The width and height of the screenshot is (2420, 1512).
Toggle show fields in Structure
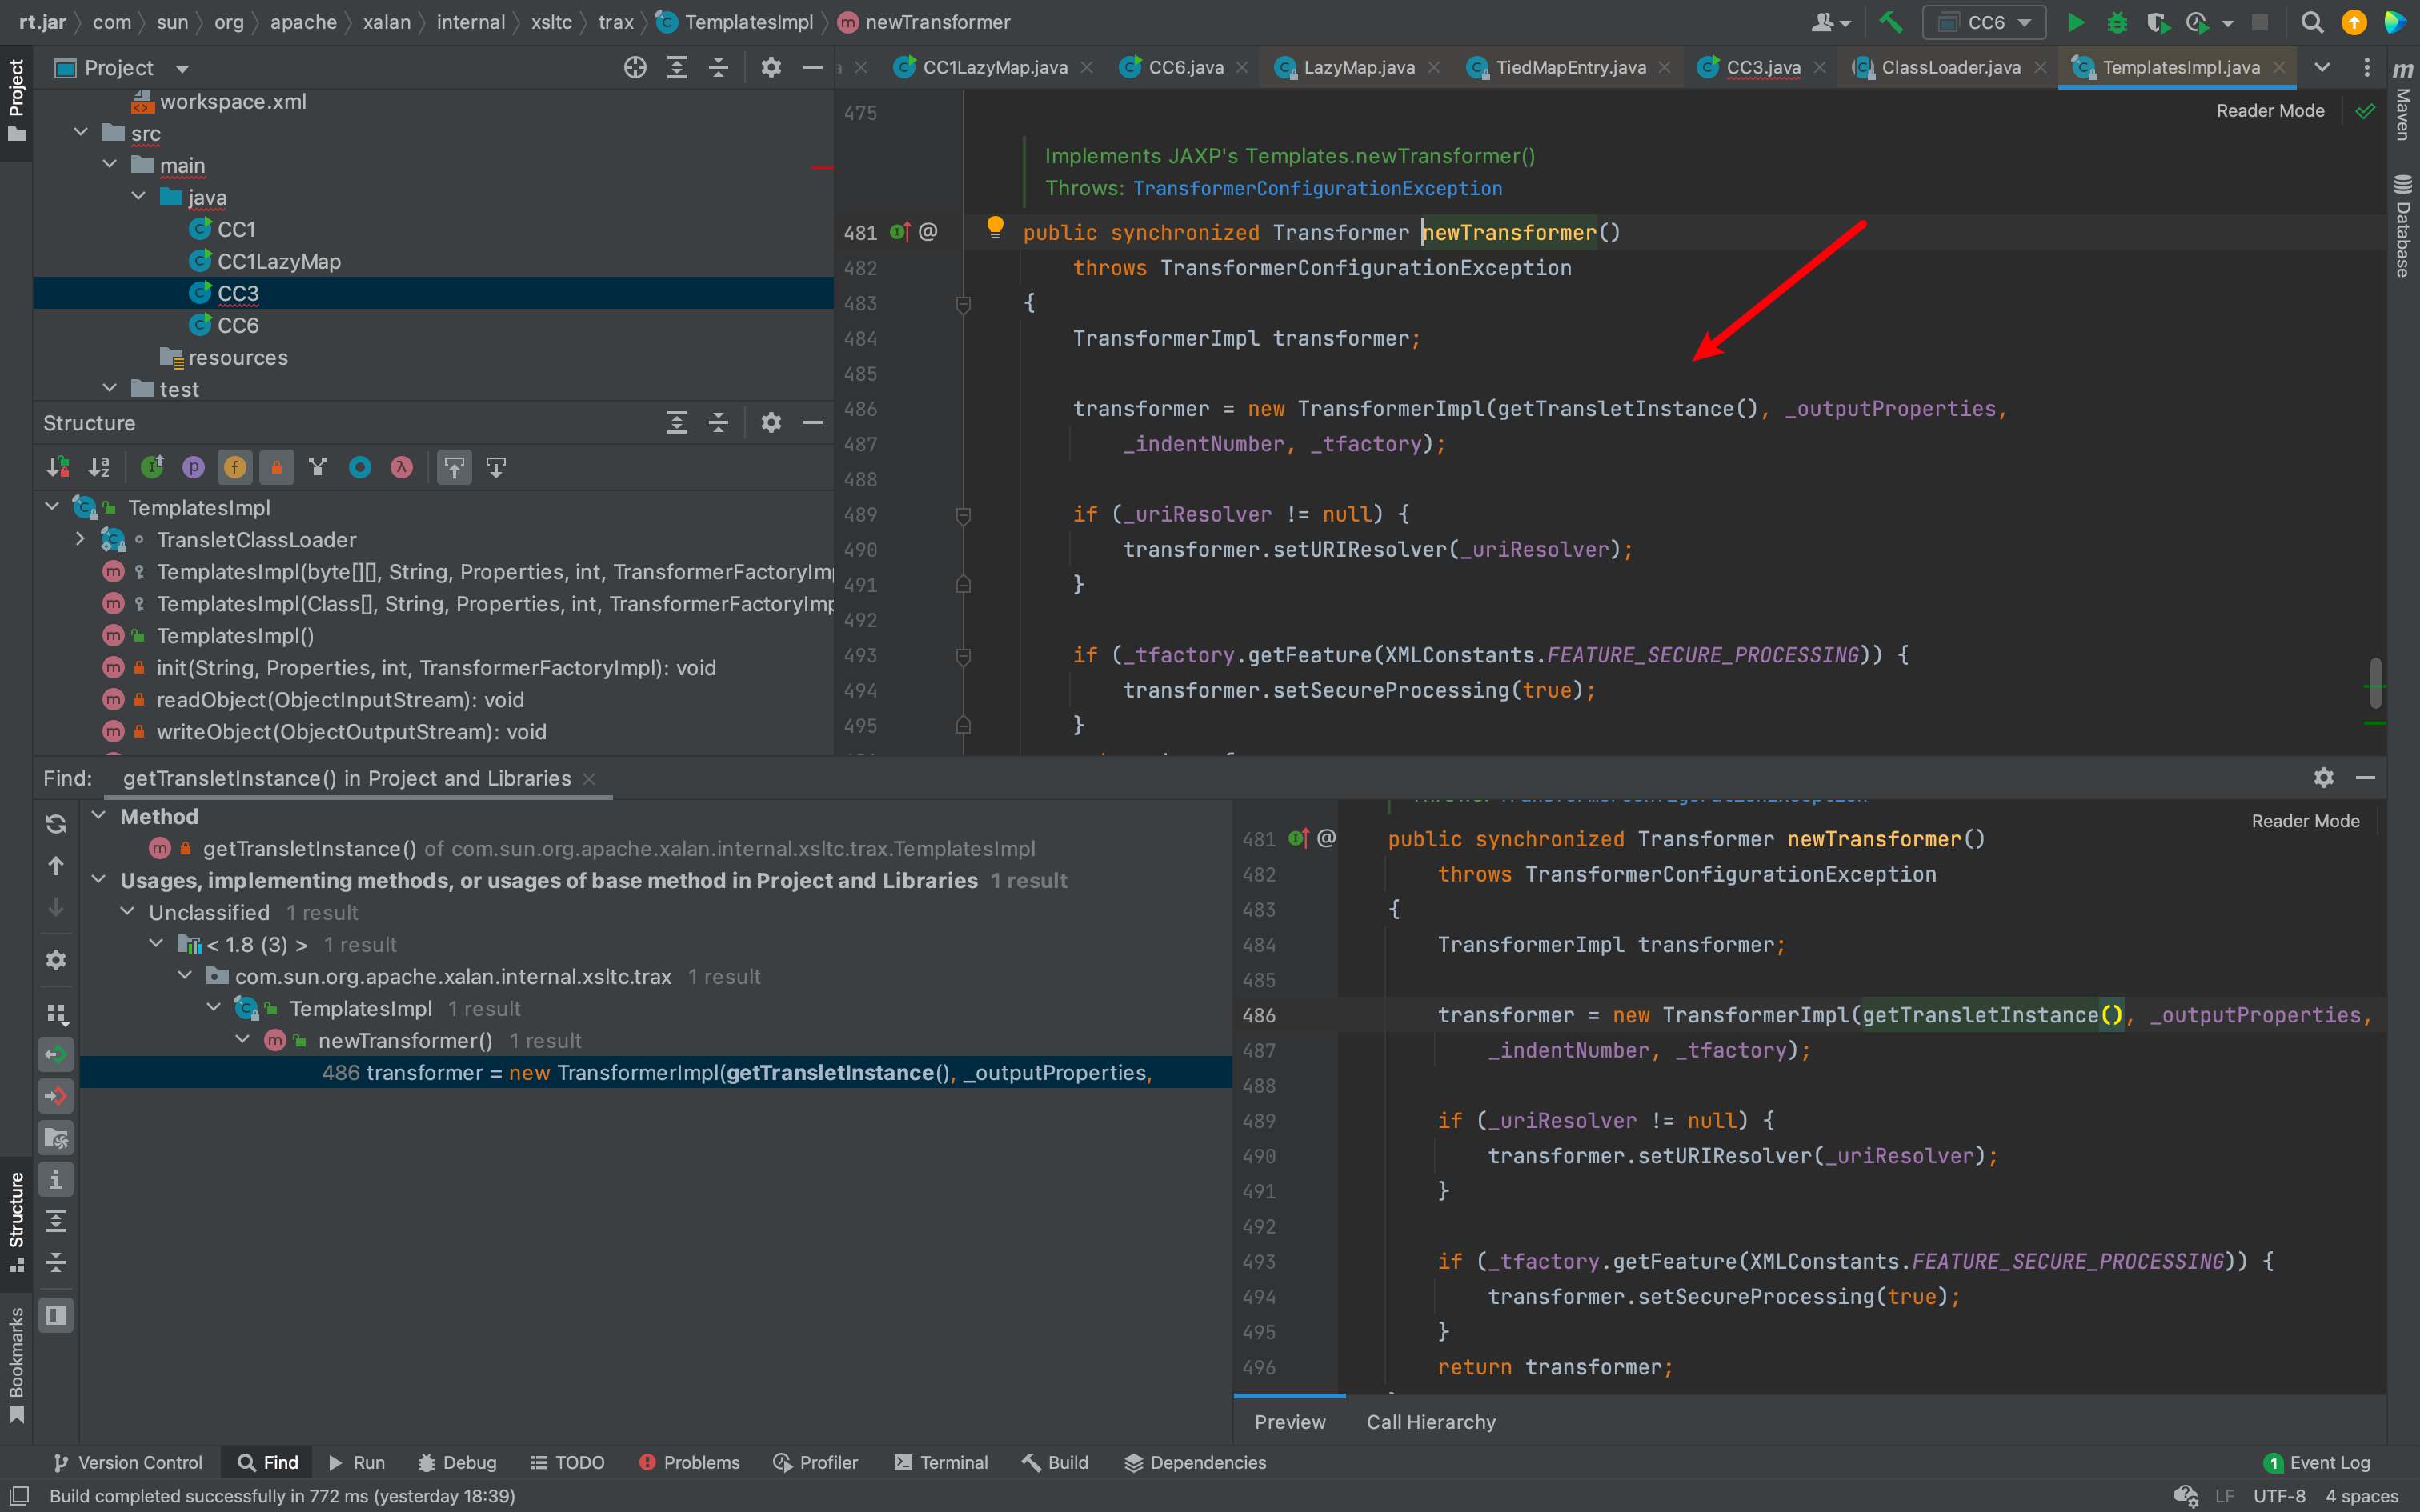coord(235,467)
